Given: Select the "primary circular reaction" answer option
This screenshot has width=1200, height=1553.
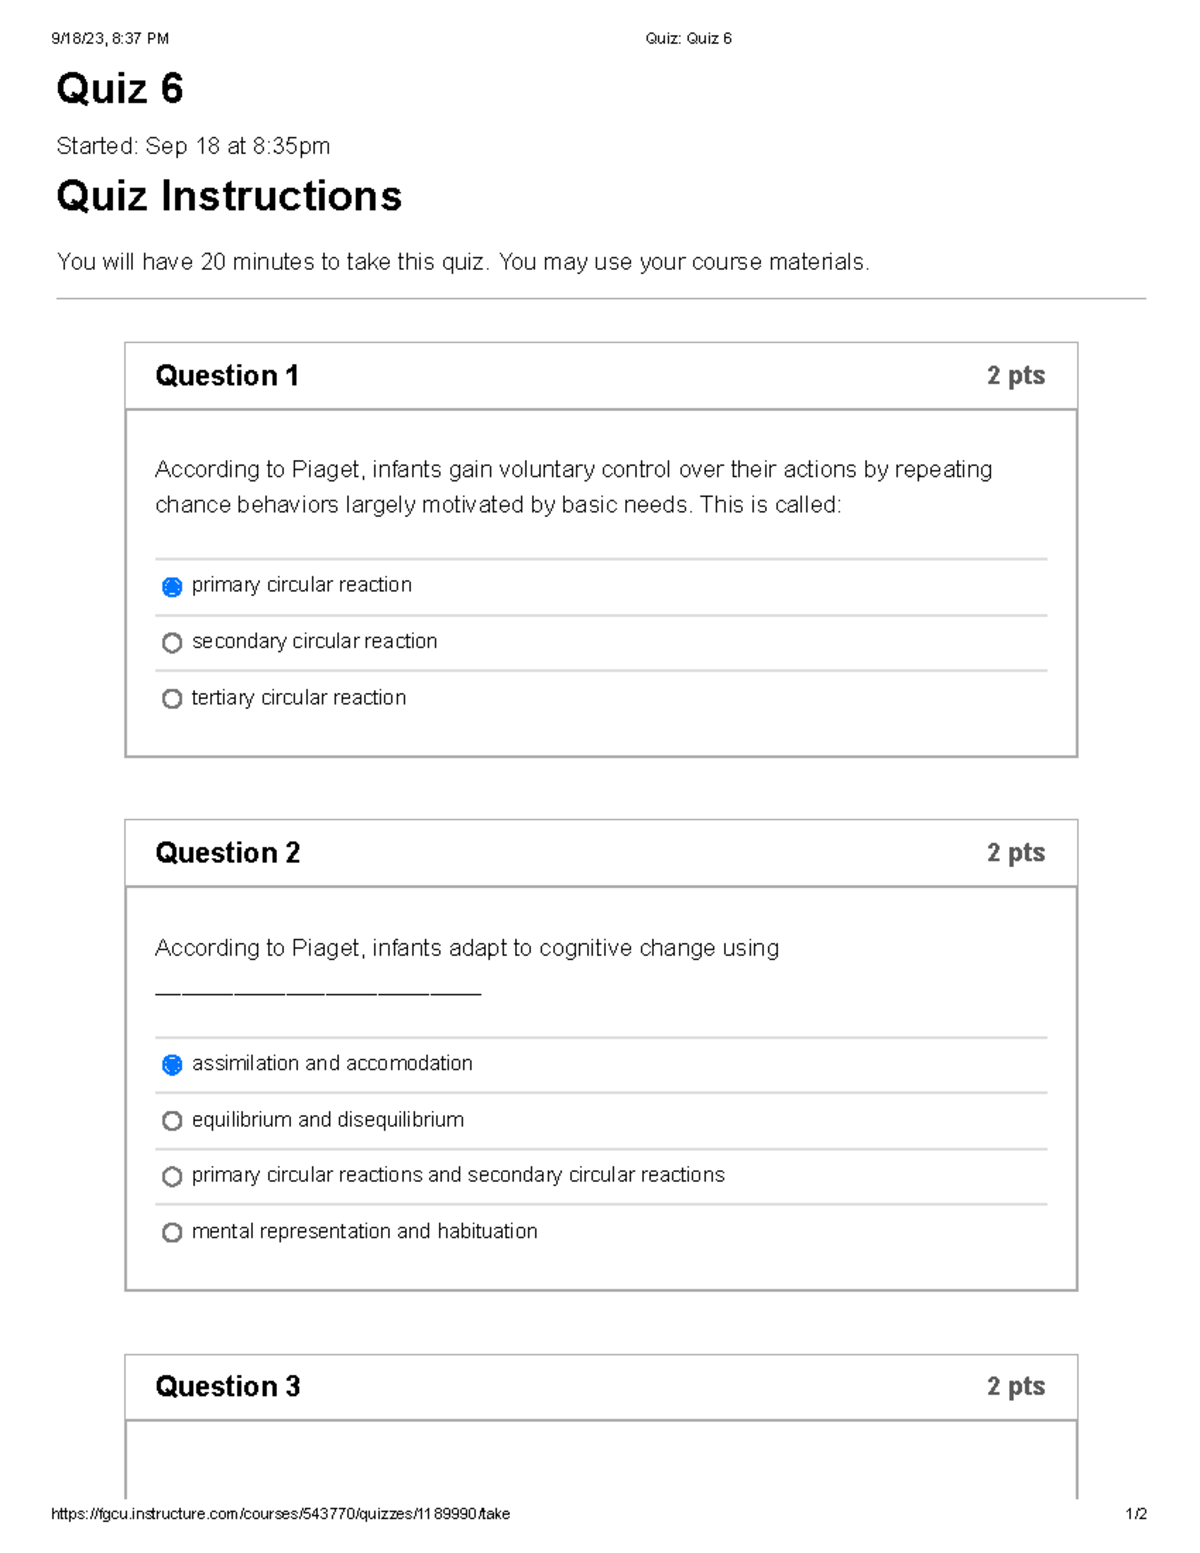Looking at the screenshot, I should [172, 586].
